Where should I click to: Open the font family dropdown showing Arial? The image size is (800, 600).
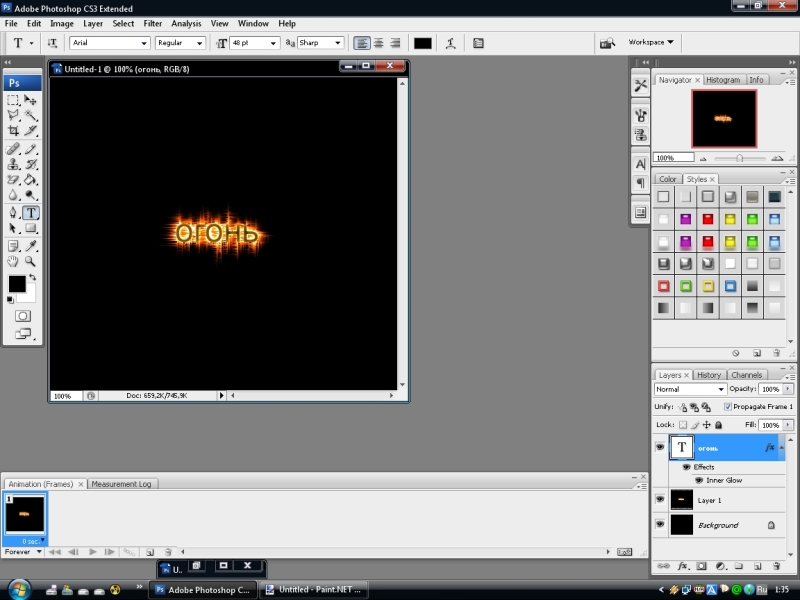[110, 43]
